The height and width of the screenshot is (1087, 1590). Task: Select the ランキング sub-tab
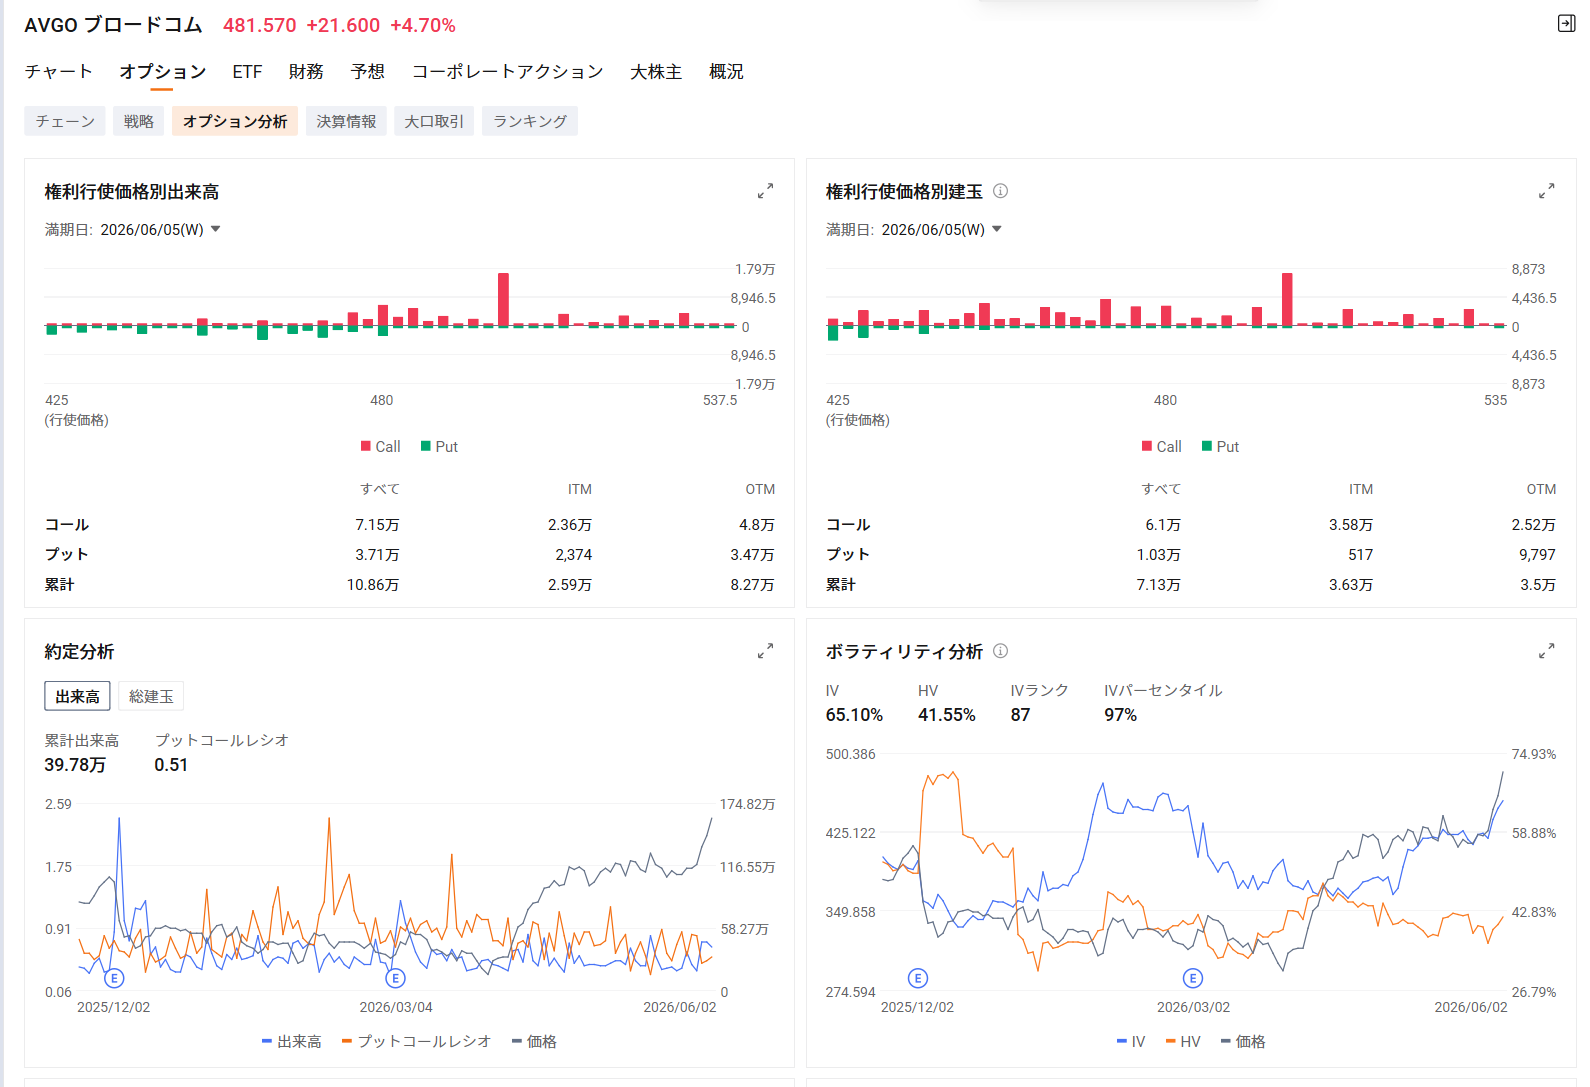point(530,121)
